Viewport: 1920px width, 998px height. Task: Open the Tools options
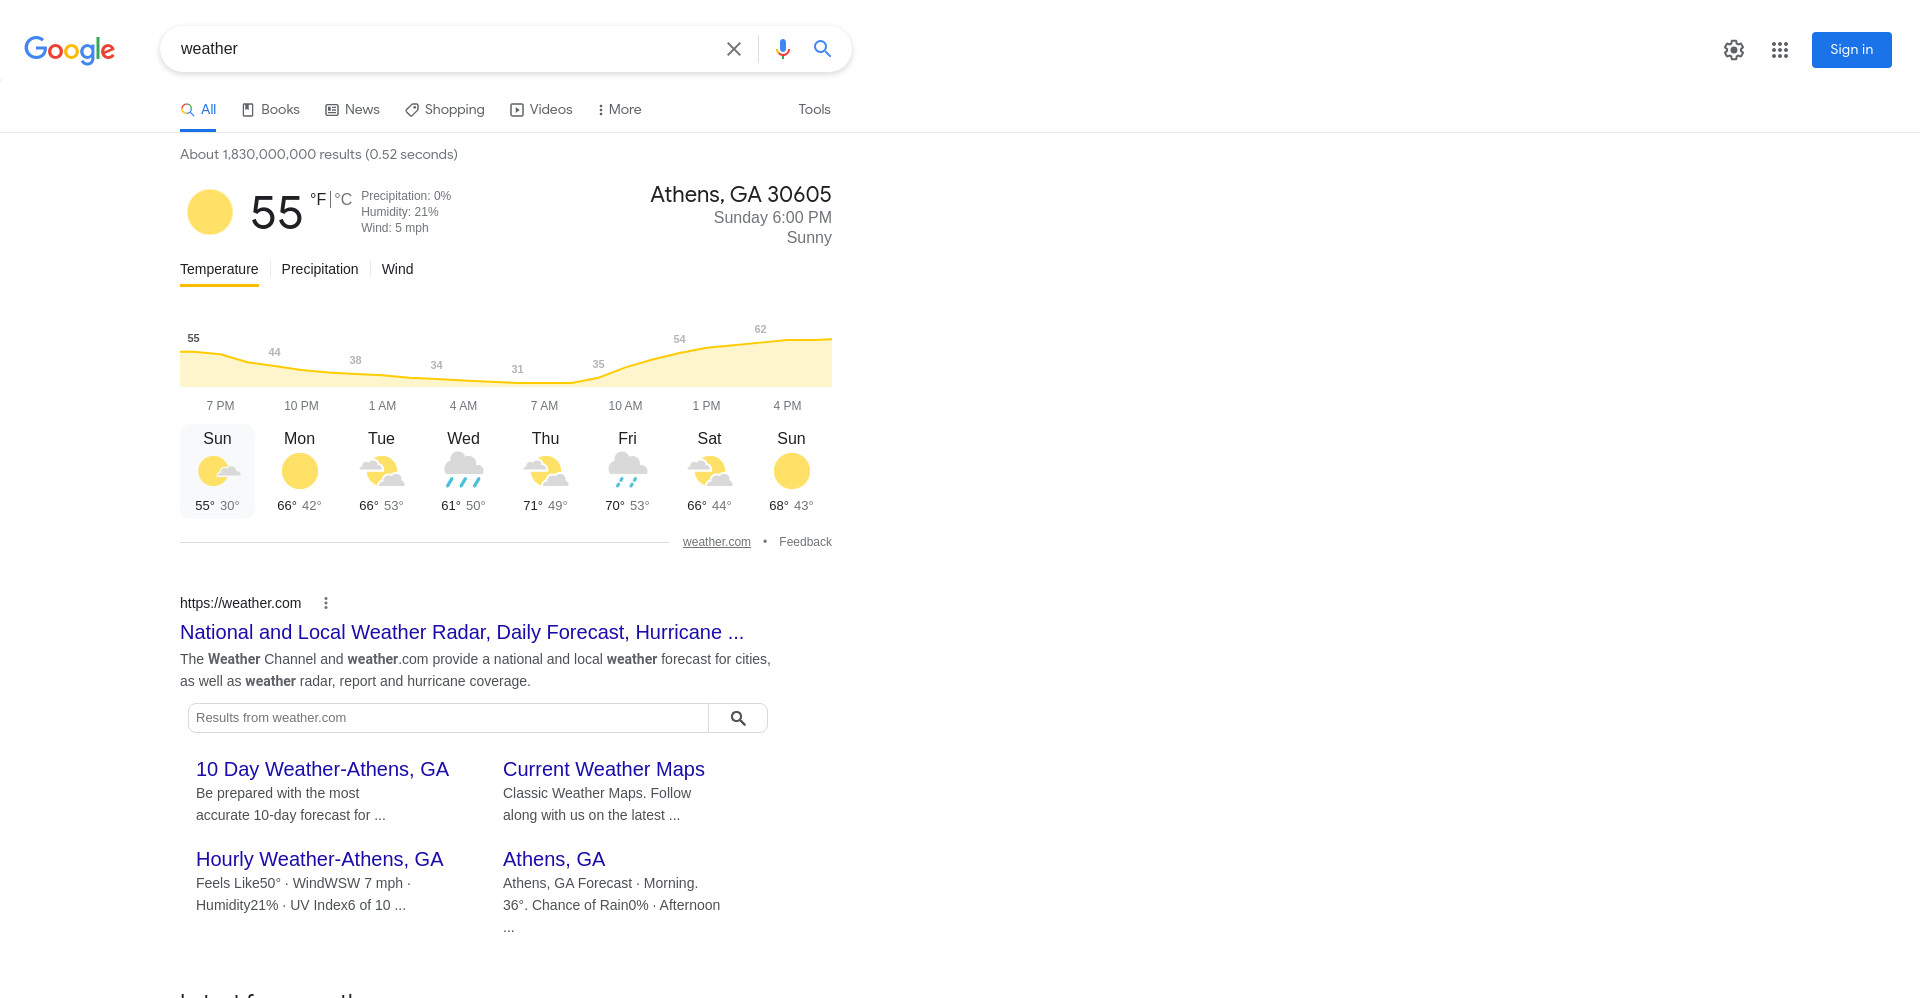[814, 110]
